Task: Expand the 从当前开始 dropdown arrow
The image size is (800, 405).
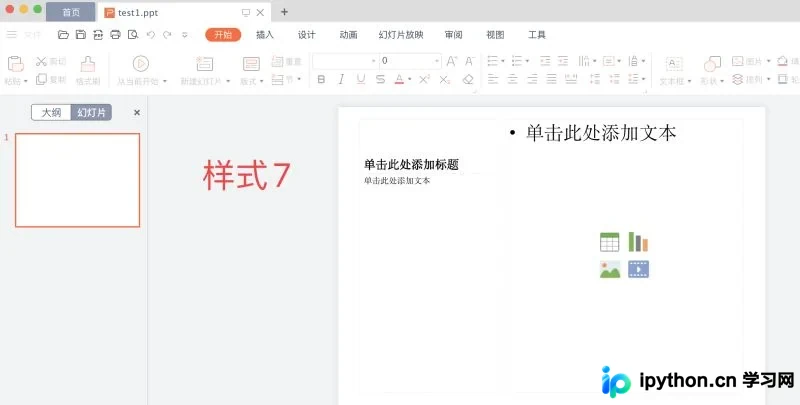Action: [x=165, y=81]
